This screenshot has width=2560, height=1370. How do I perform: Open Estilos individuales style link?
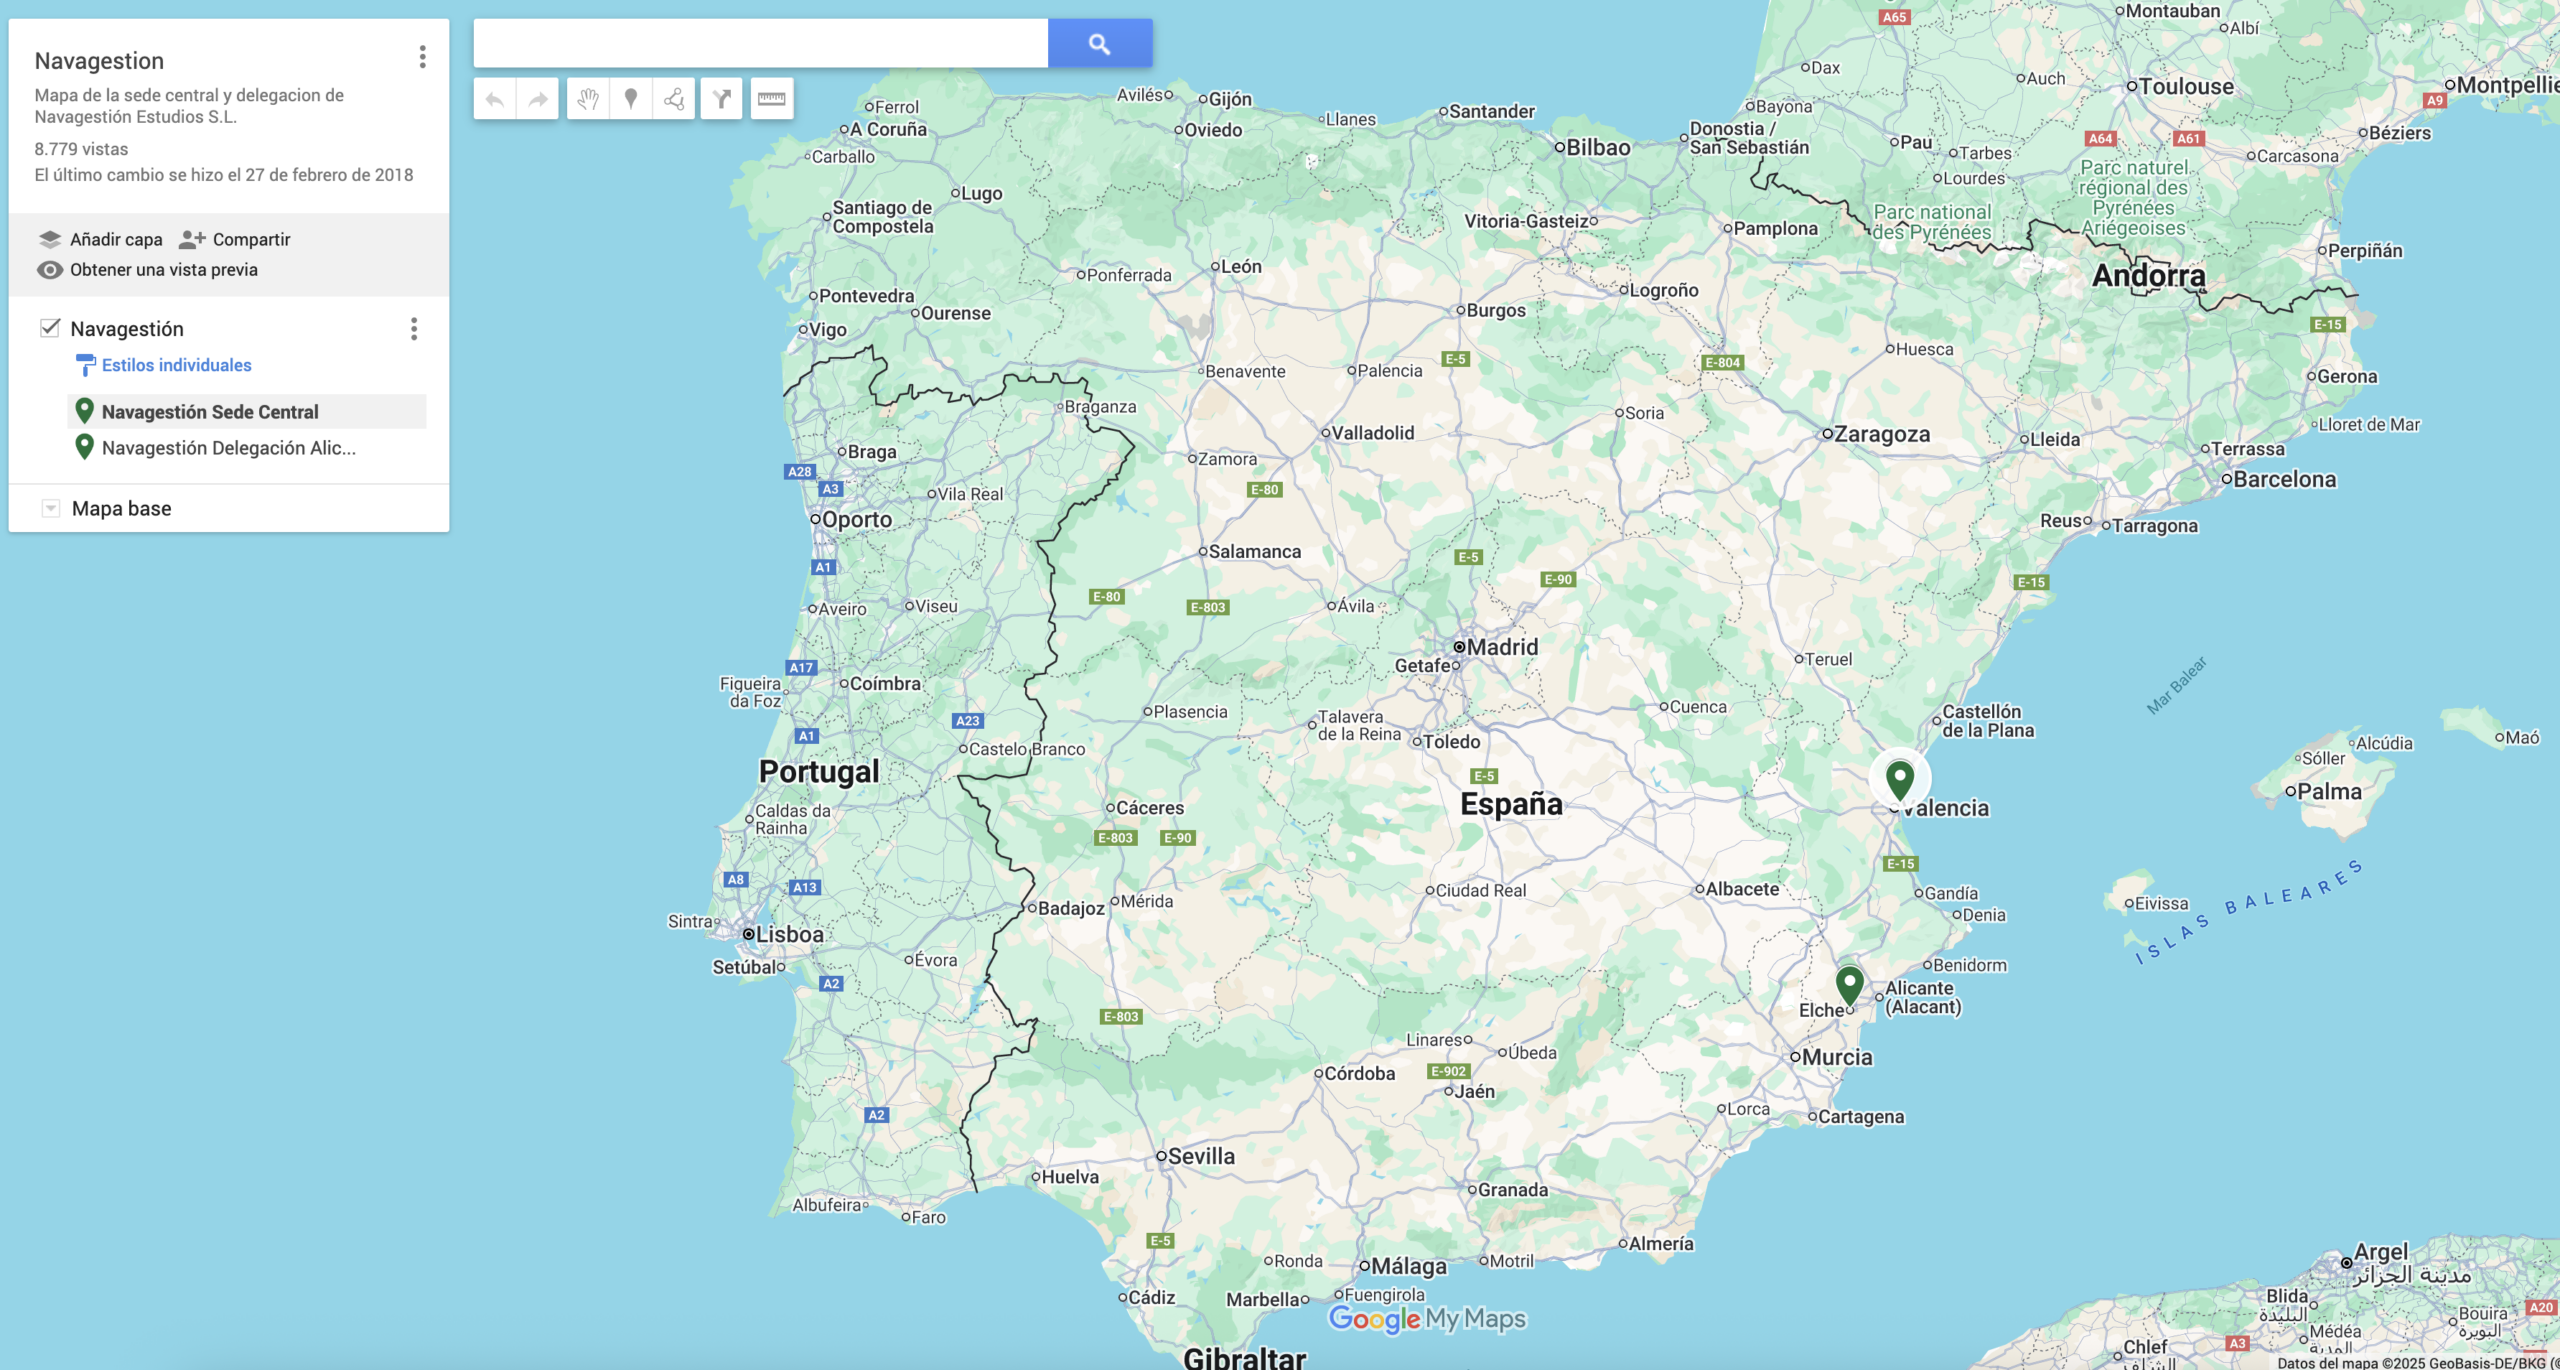[176, 365]
